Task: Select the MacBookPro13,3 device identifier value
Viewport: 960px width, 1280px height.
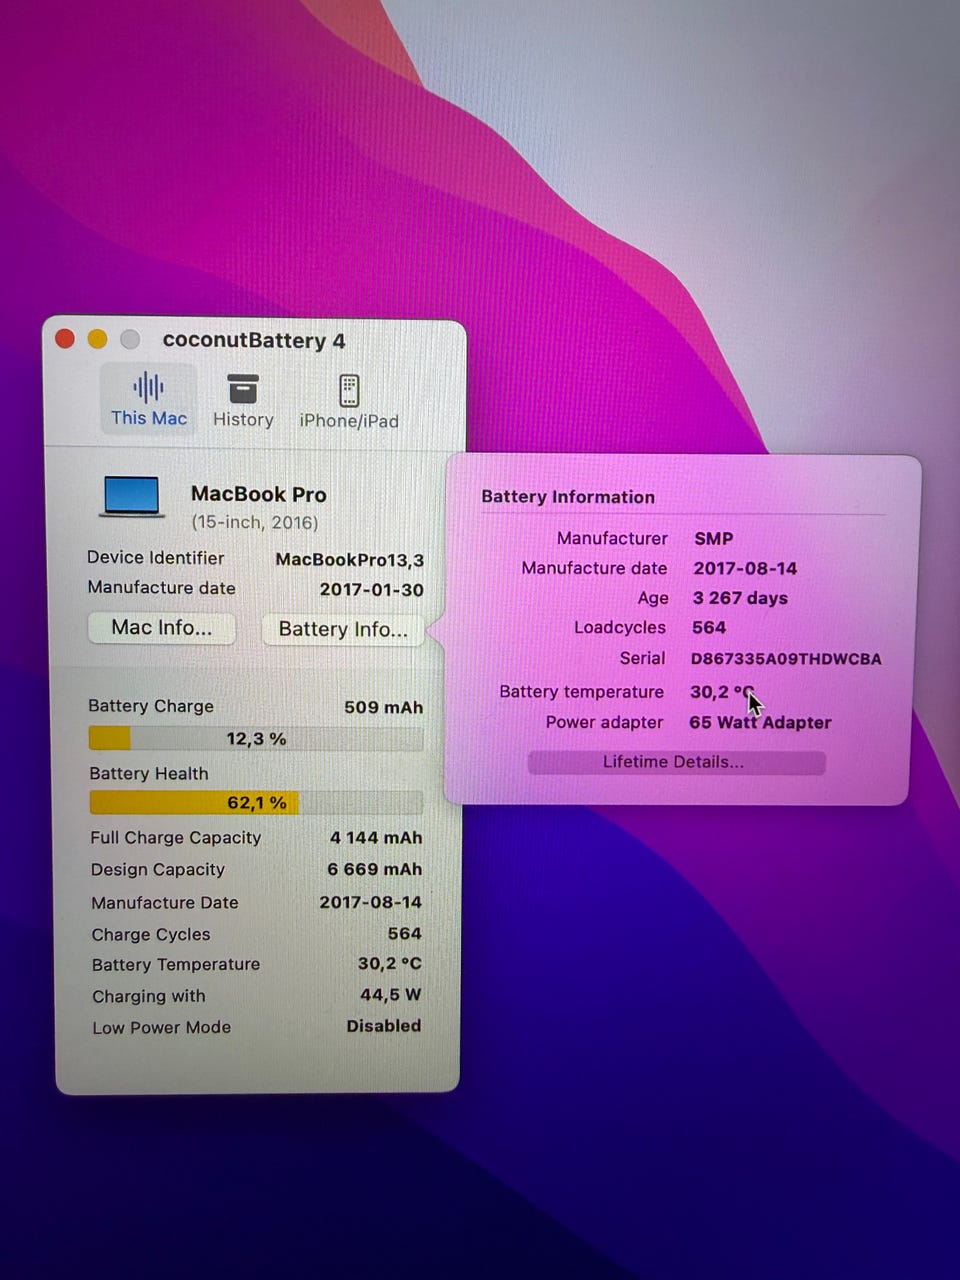Action: coord(349,560)
